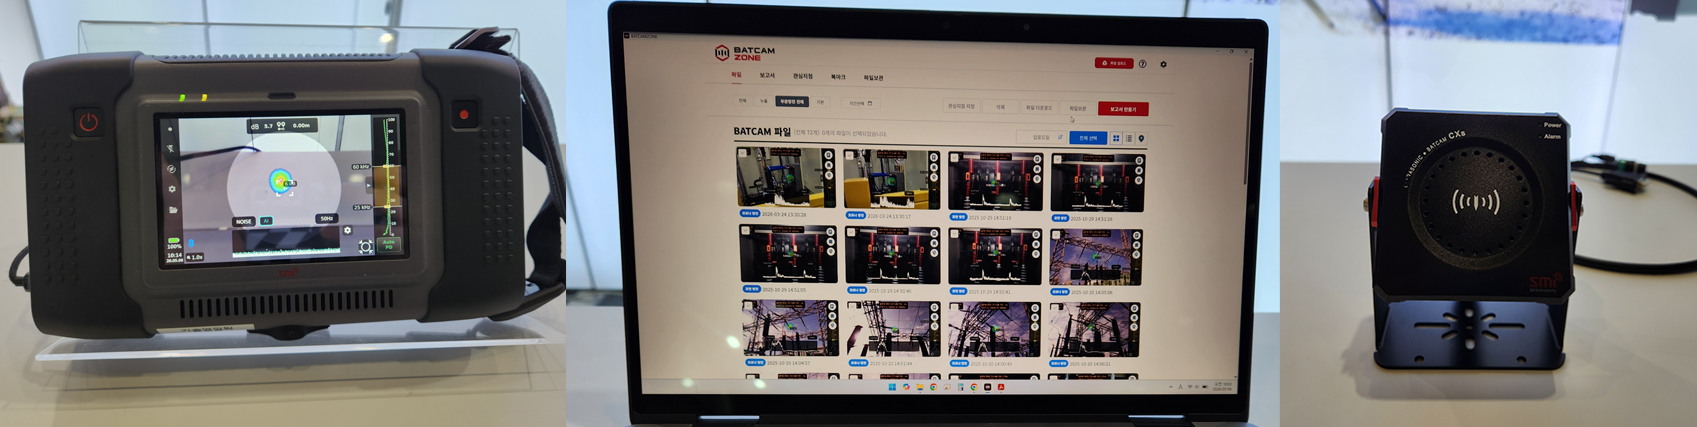The image size is (1697, 427).
Task: Click the red upload button near help icon
Action: click(x=1114, y=63)
